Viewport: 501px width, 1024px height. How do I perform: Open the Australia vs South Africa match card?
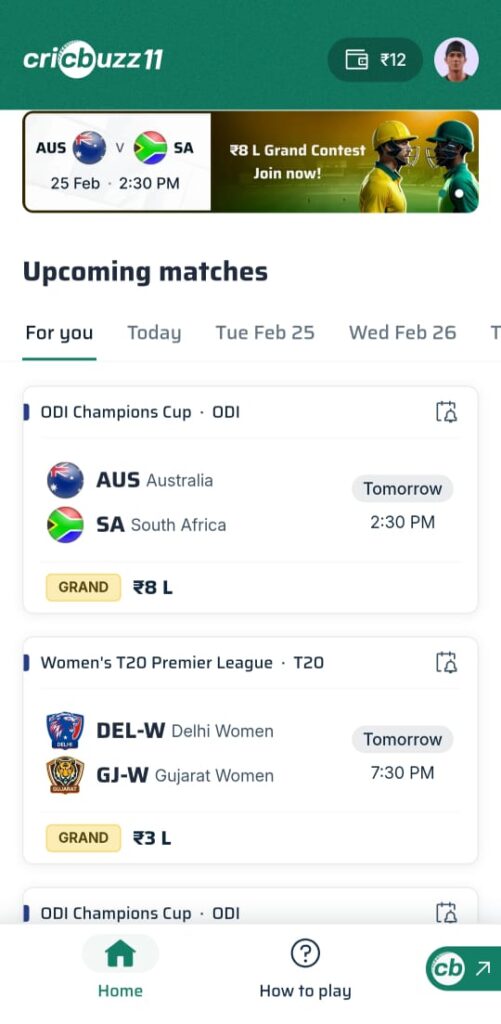tap(251, 500)
